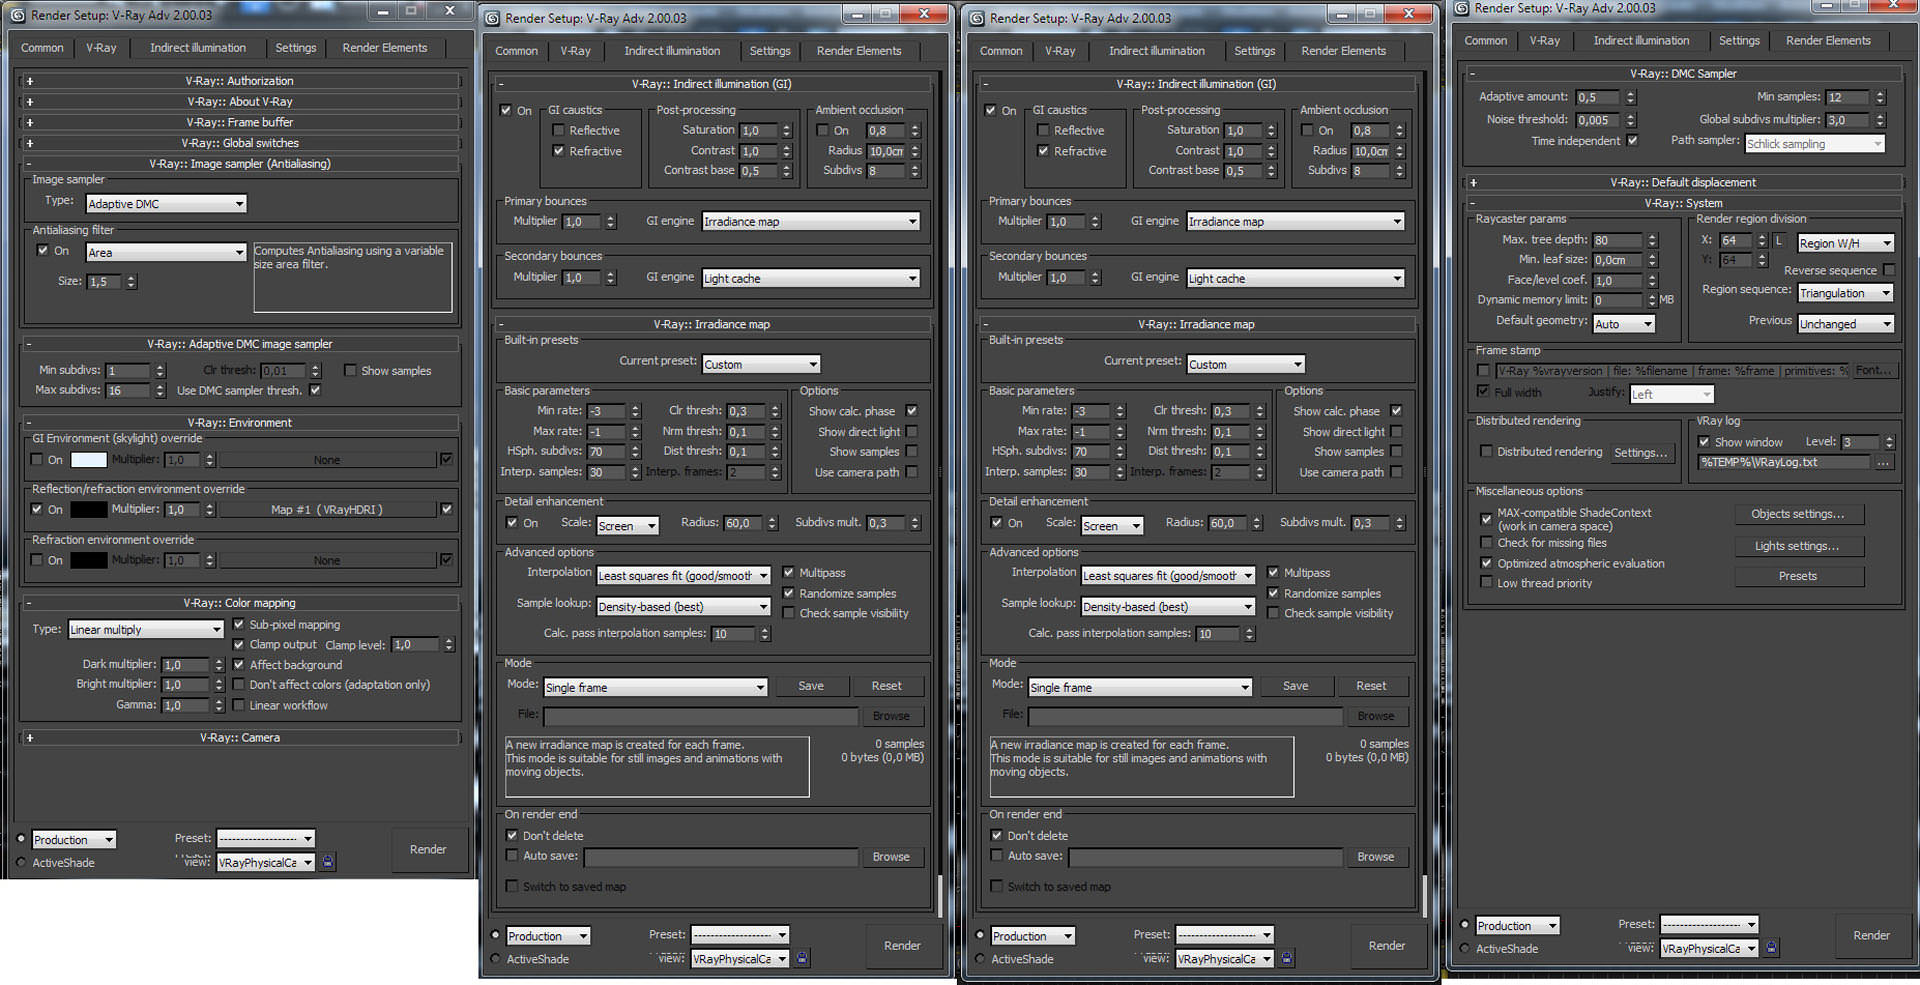The height and width of the screenshot is (985, 1920).
Task: Click Lights settings... button
Action: pos(1798,546)
